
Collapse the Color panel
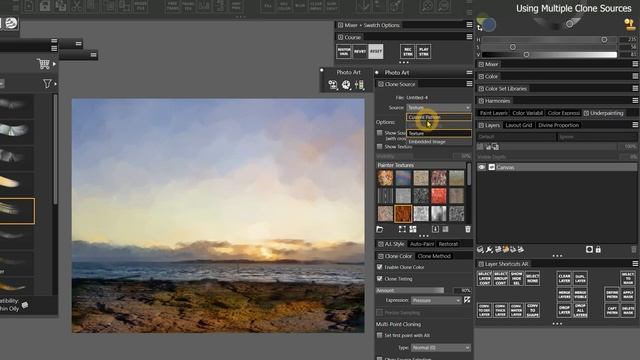[481, 76]
